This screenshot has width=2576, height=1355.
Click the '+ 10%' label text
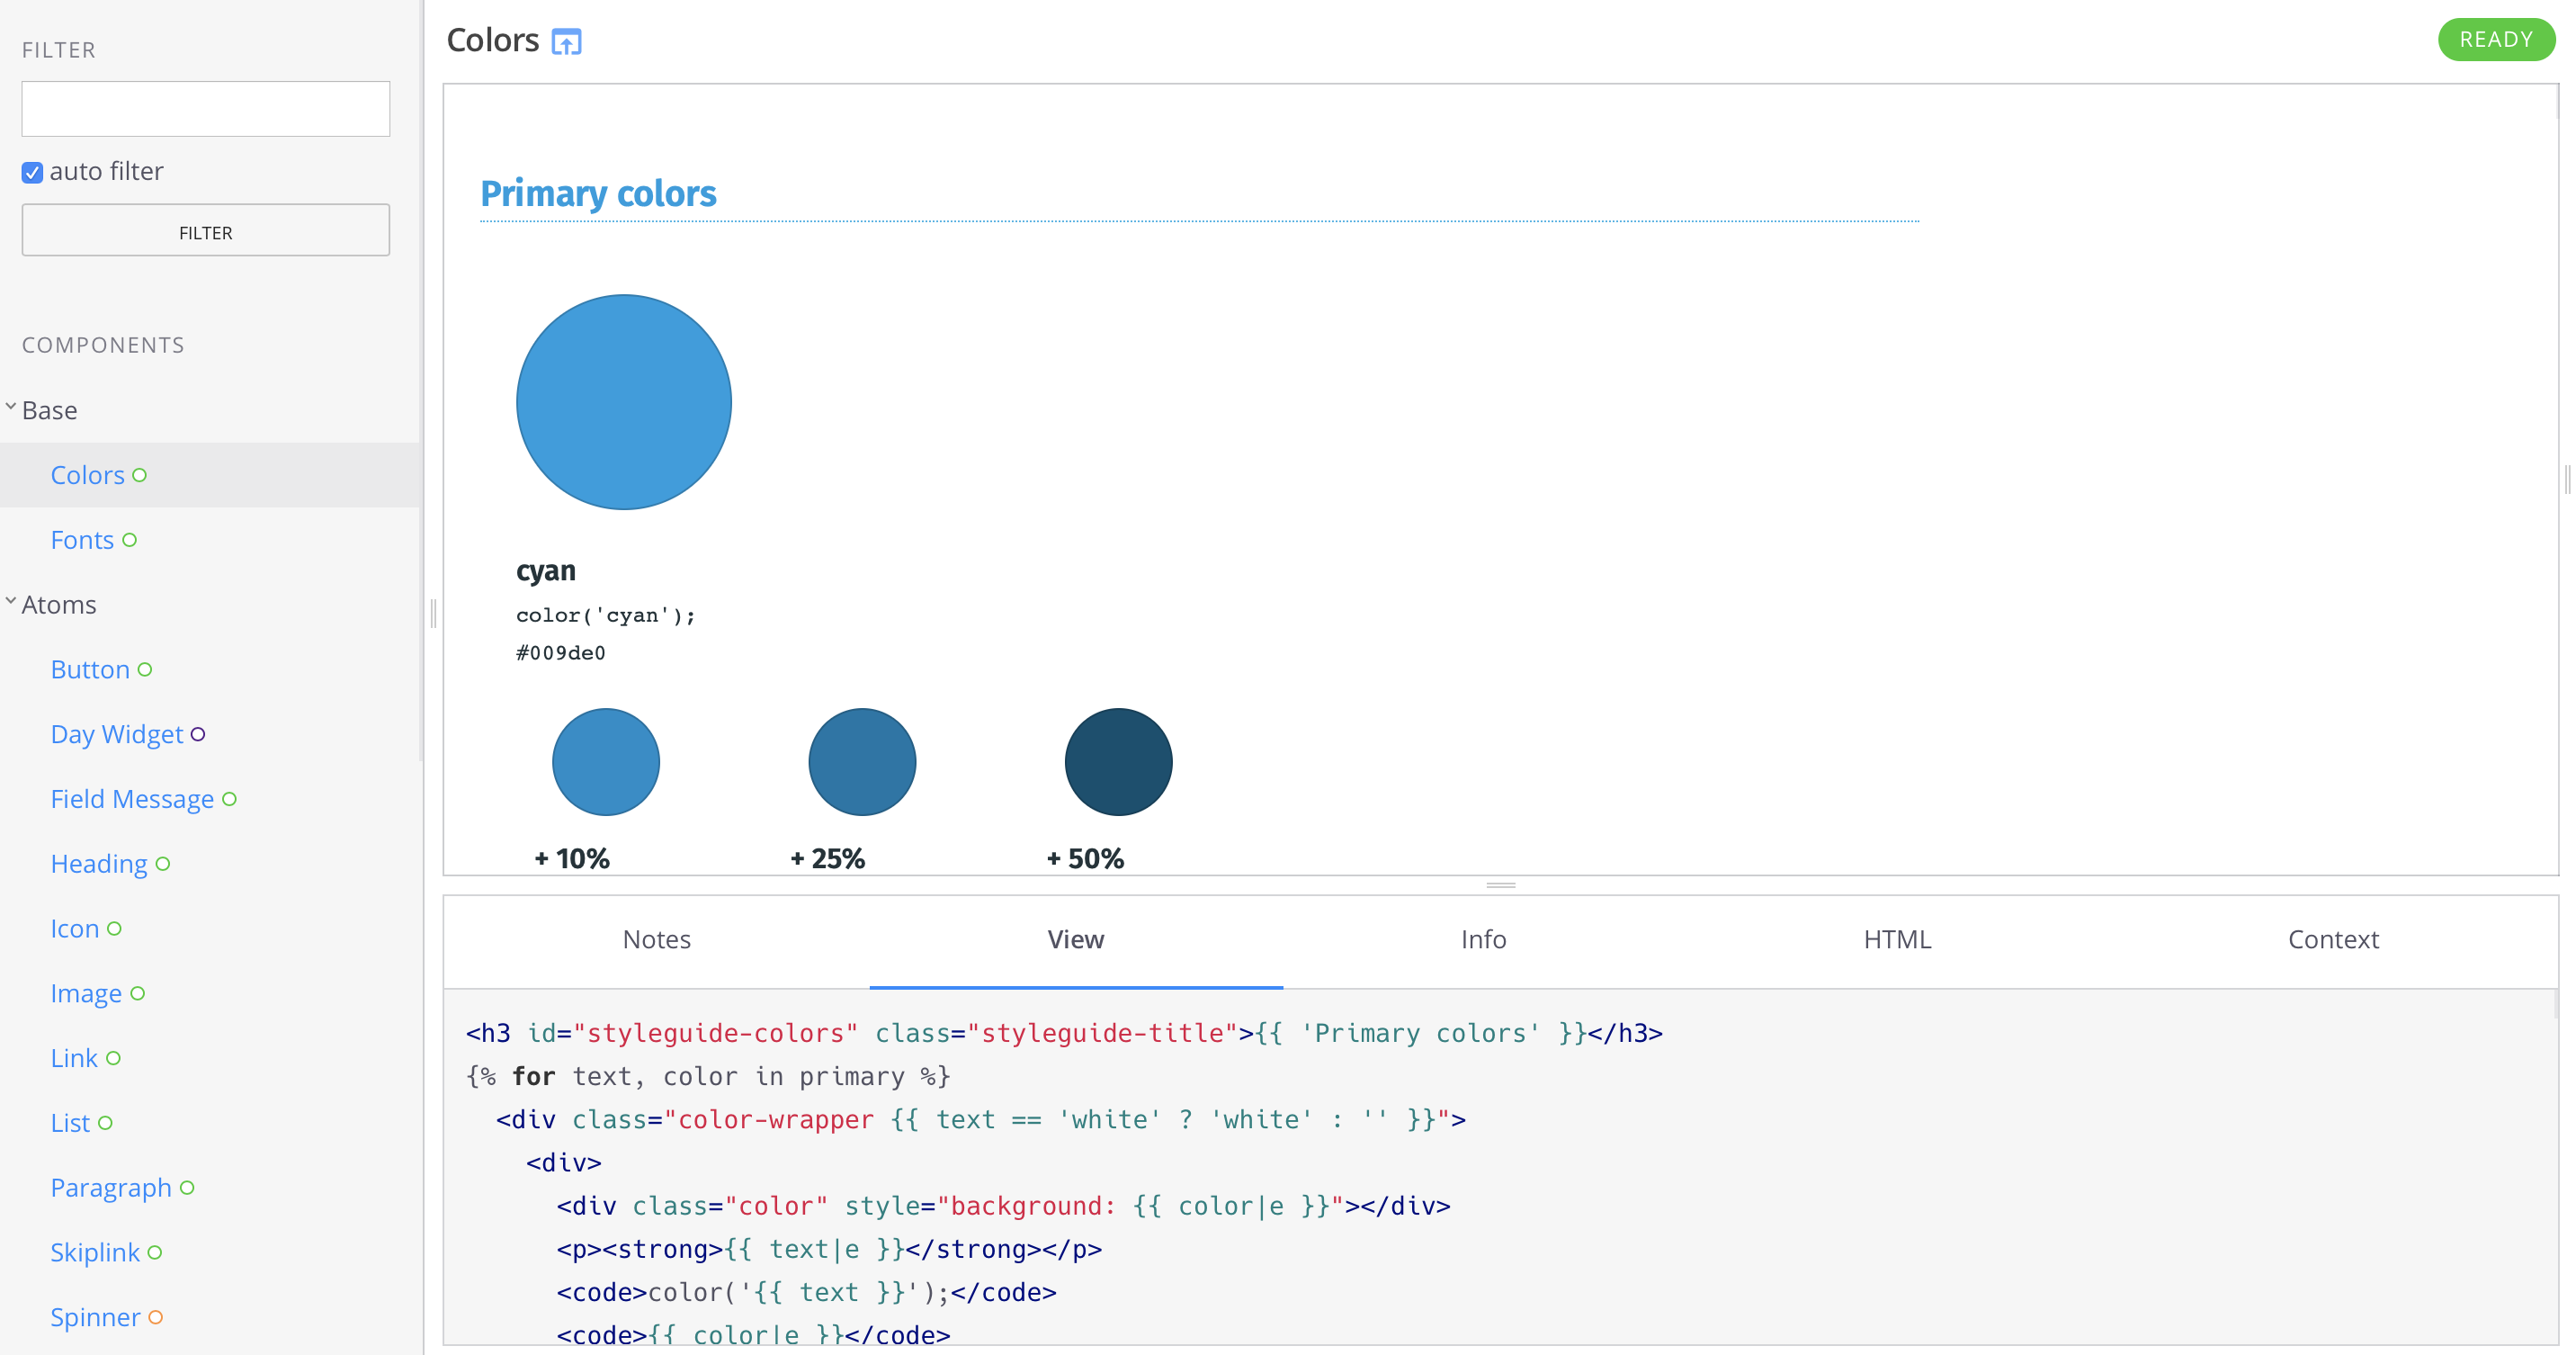[x=571, y=859]
